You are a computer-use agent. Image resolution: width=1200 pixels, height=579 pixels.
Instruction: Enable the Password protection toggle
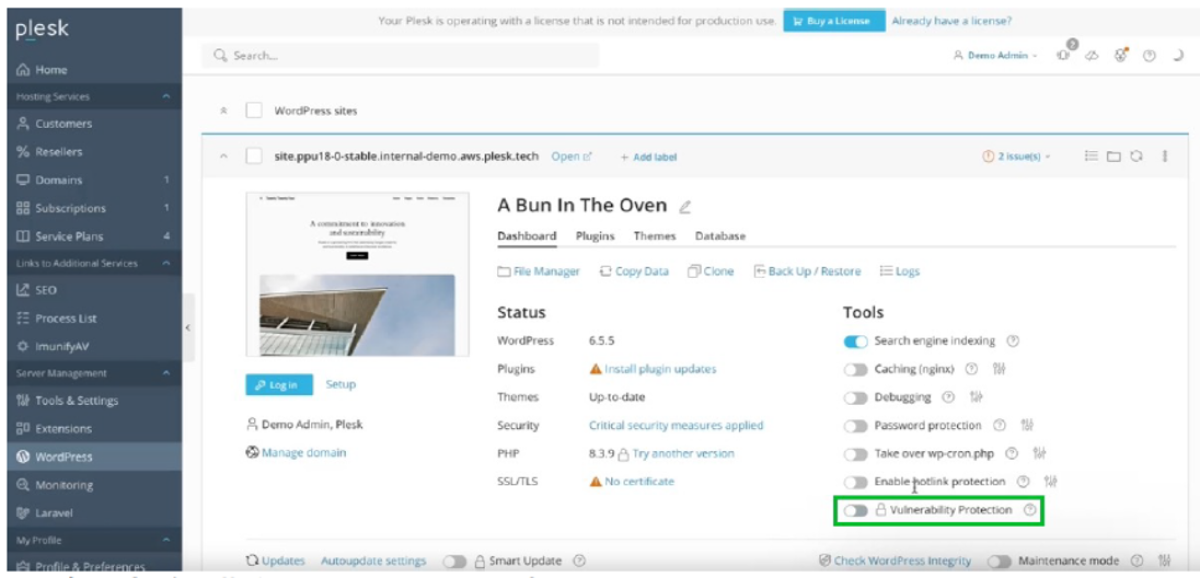click(x=856, y=425)
